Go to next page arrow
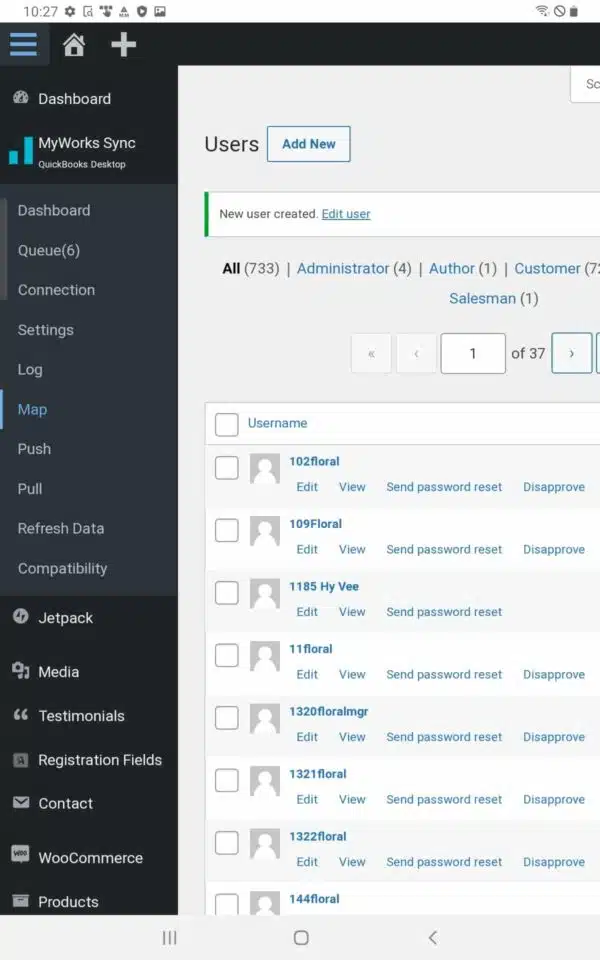This screenshot has height=960, width=600. (572, 353)
